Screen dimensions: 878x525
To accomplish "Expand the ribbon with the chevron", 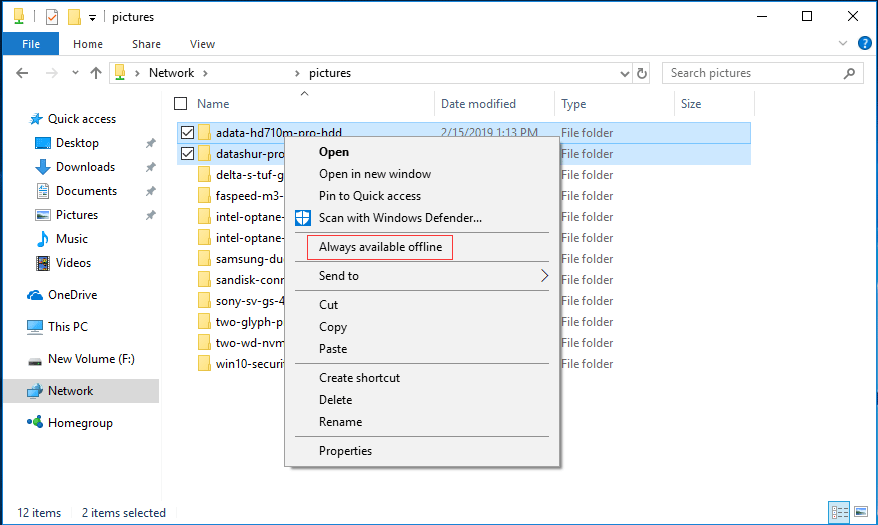I will (x=843, y=43).
